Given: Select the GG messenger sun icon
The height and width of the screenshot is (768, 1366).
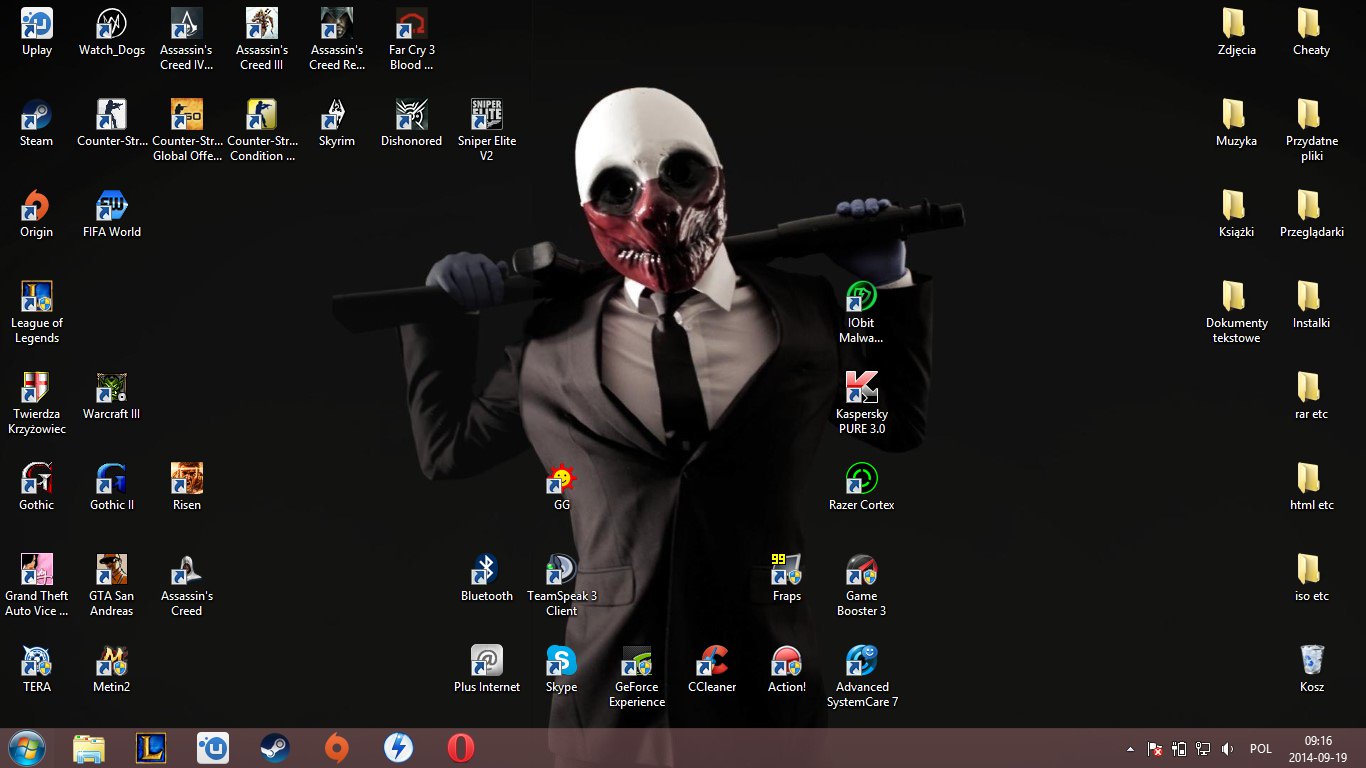Looking at the screenshot, I should [562, 487].
